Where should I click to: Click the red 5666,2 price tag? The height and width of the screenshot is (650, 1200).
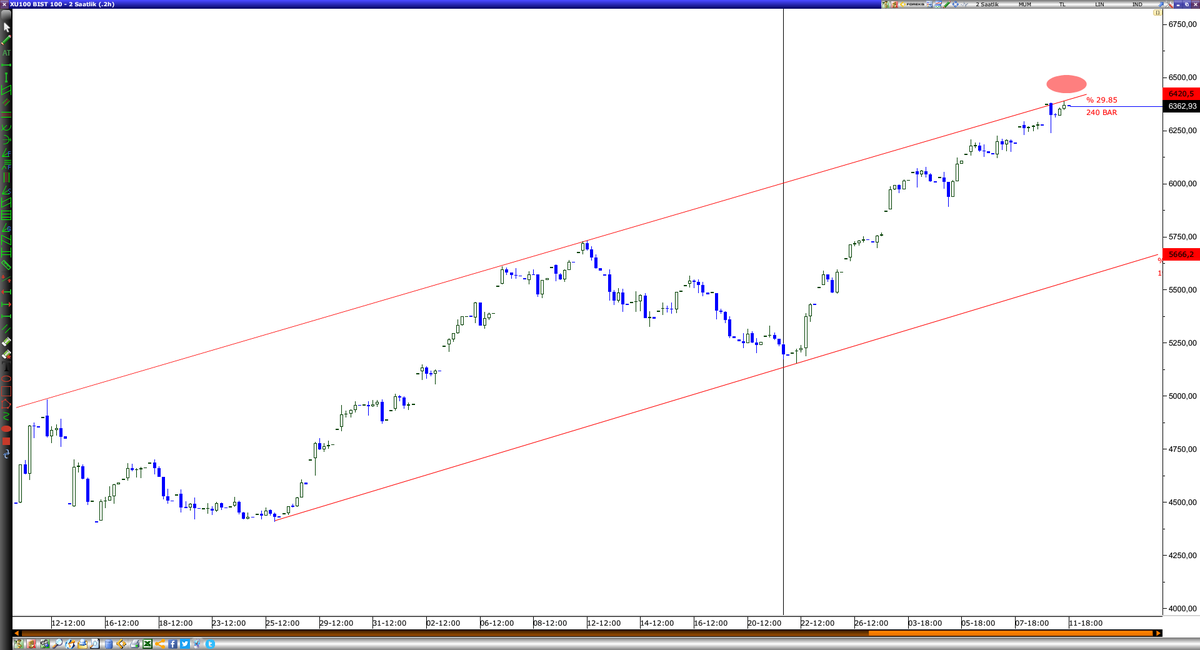(x=1181, y=254)
